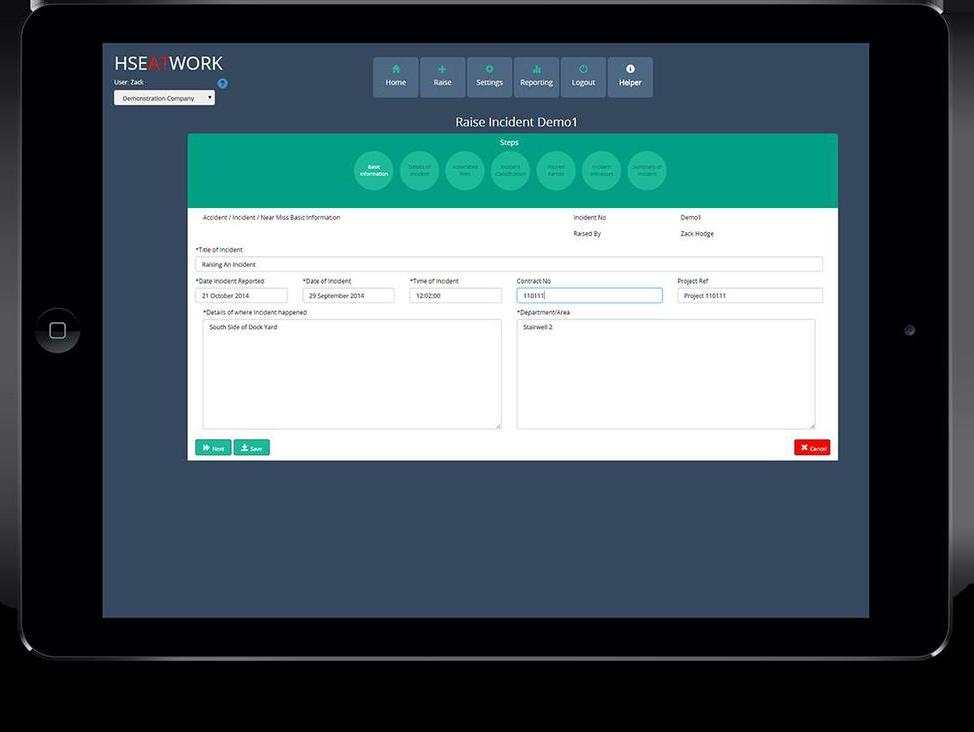Expand the Demonstration Company dropdown
Image resolution: width=974 pixels, height=732 pixels.
164,98
